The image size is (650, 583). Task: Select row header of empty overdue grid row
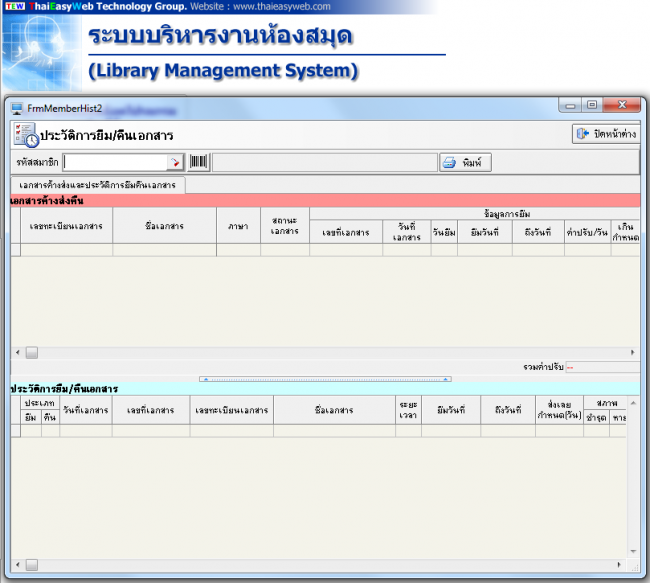click(16, 250)
